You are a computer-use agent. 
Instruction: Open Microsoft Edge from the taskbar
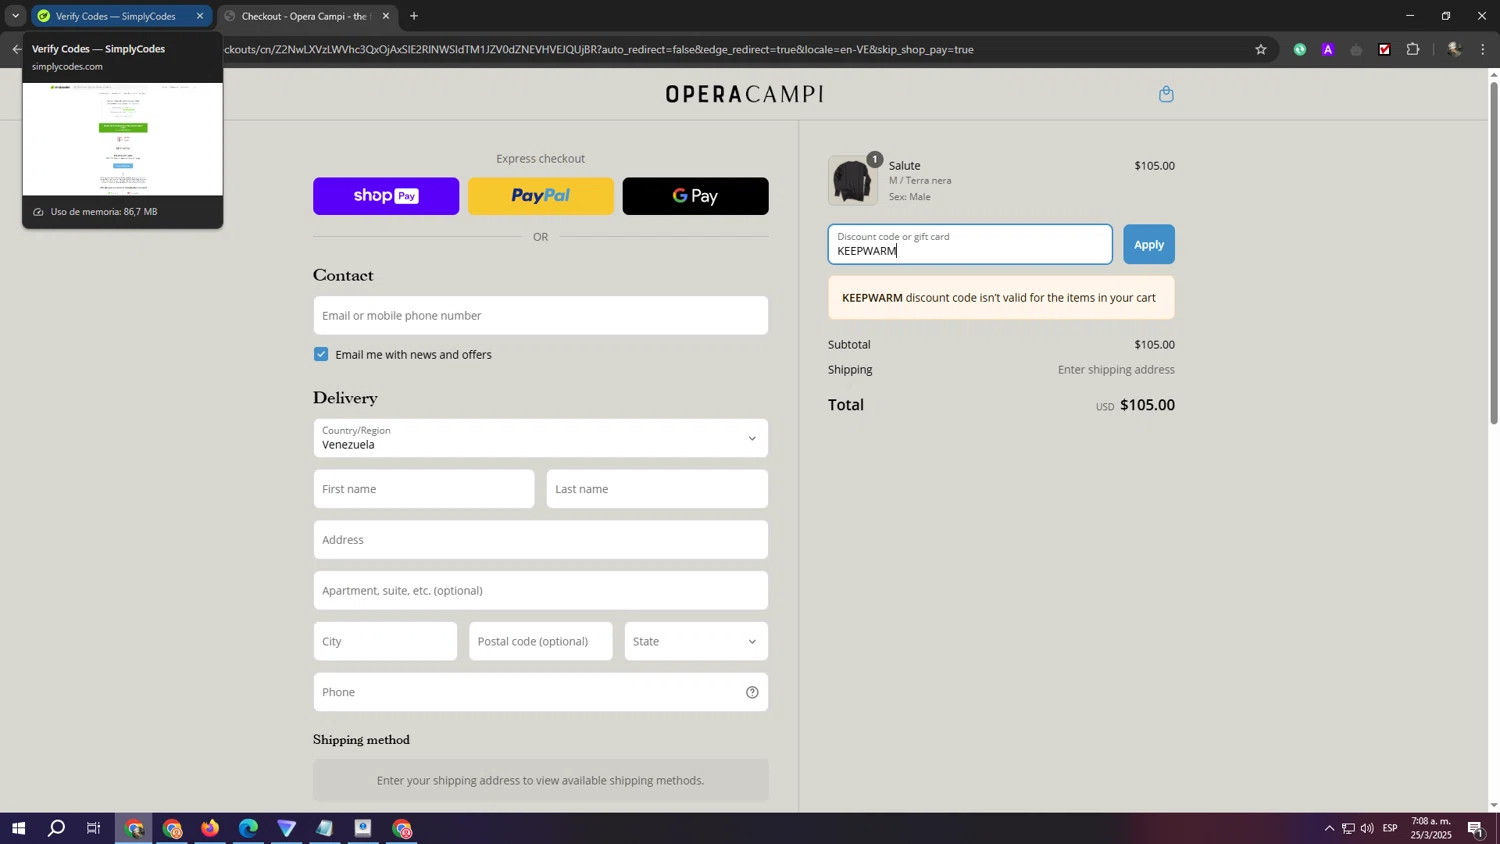[x=248, y=829]
